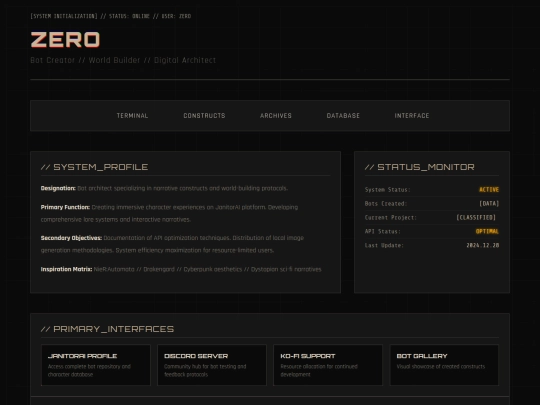Click the 'System Status:' label
The width and height of the screenshot is (540, 405).
pos(387,190)
